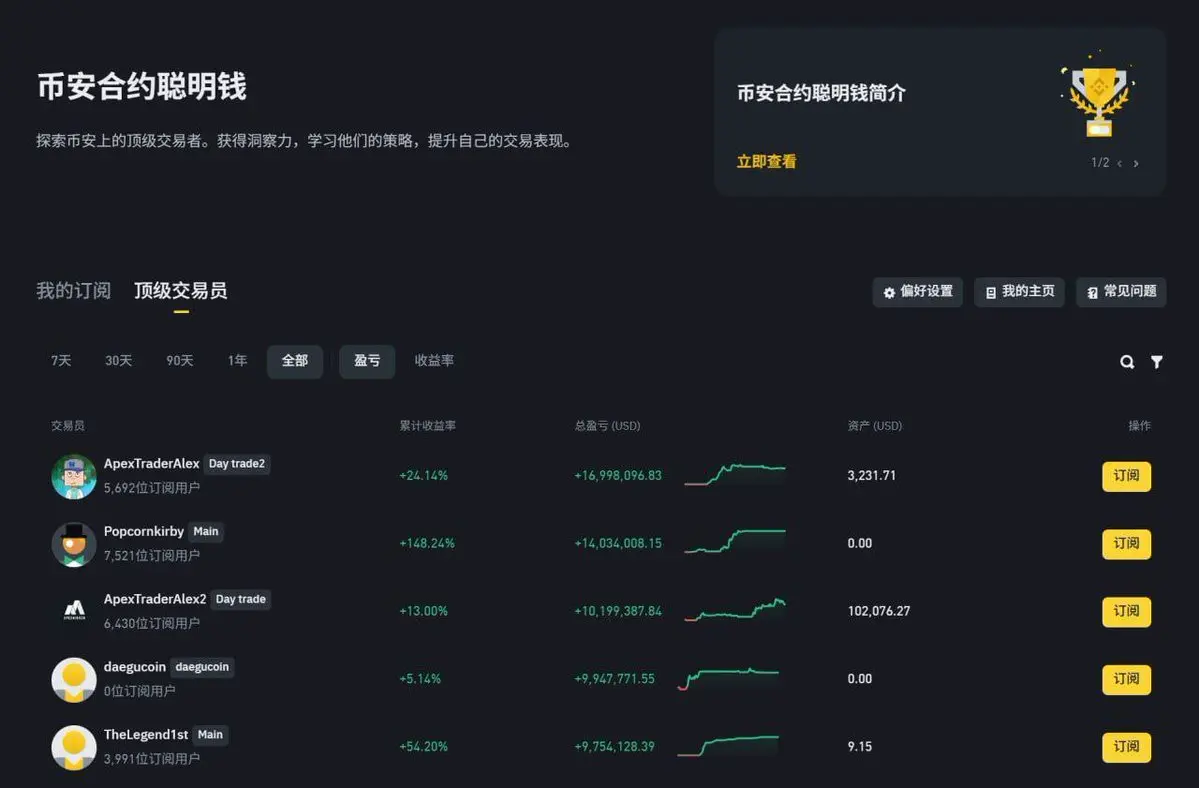The width and height of the screenshot is (1199, 788).
Task: Subscribe to ApexTraderAlex2 with 订阅
Action: [x=1126, y=611]
